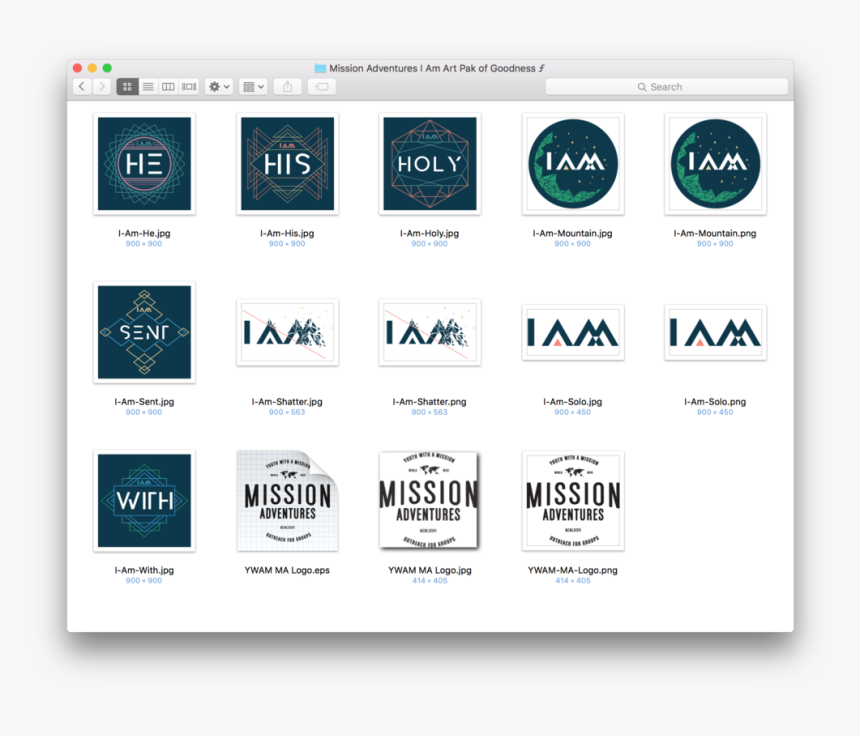The image size is (860, 736).
Task: Click the file name I-Am-With.jpg
Action: click(x=144, y=570)
